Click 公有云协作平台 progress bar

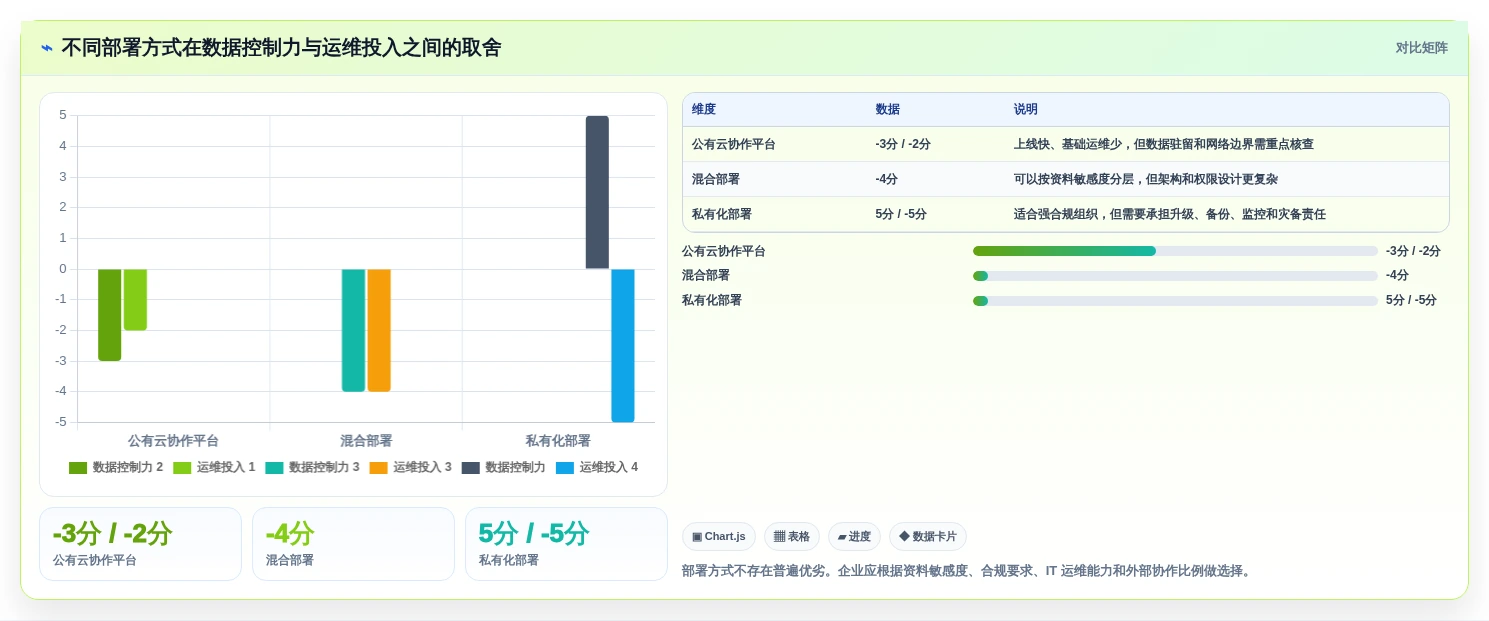coord(1175,251)
